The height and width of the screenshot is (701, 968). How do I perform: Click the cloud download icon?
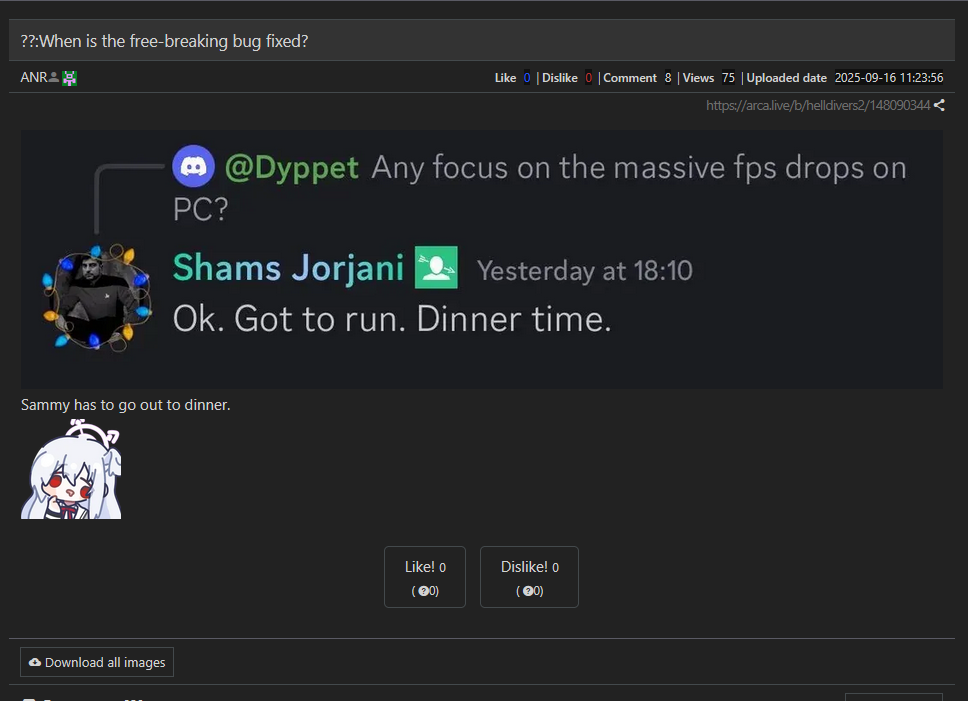coord(35,662)
